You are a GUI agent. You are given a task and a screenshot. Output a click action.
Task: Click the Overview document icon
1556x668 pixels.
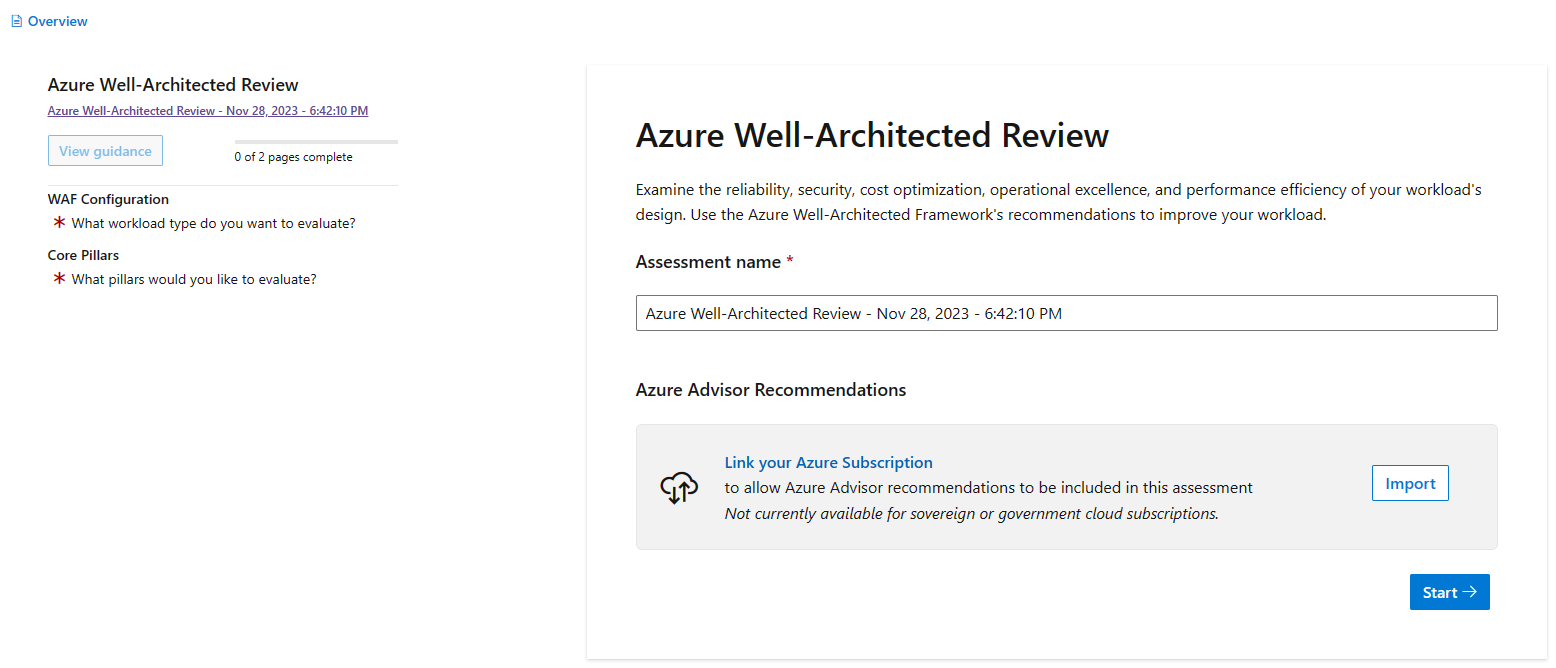tap(16, 21)
